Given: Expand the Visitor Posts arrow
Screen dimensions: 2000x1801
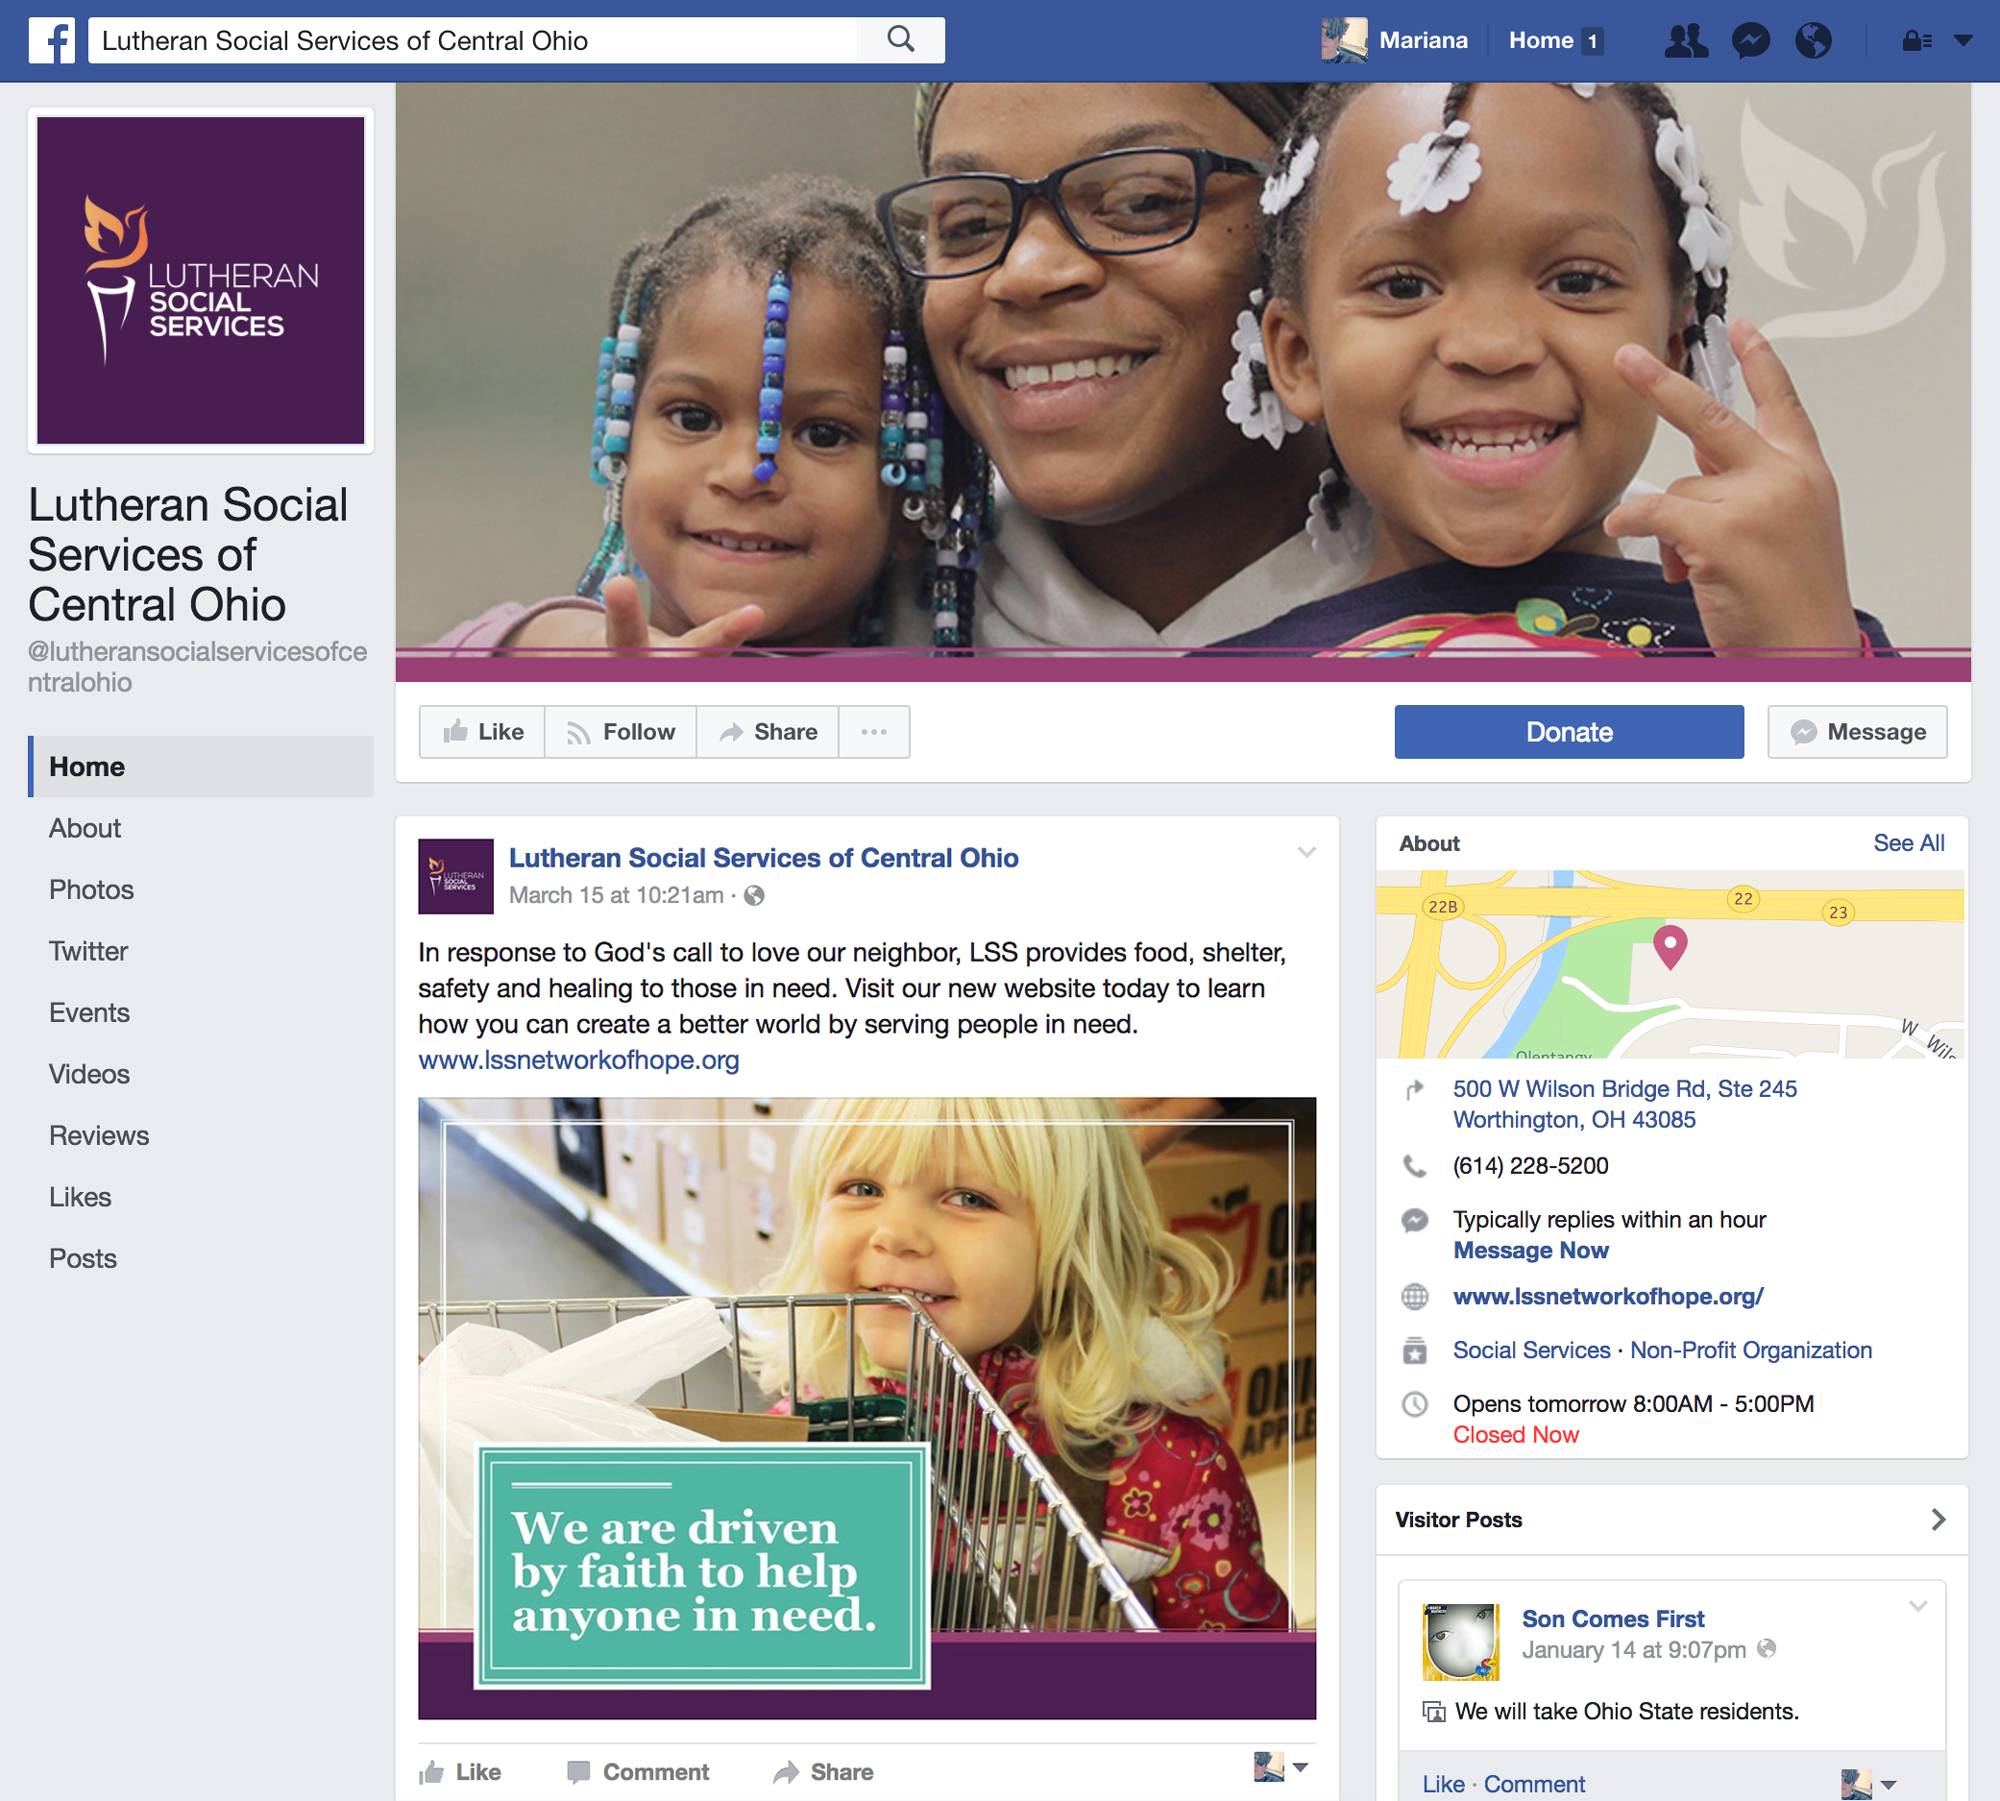Looking at the screenshot, I should click(1937, 1520).
